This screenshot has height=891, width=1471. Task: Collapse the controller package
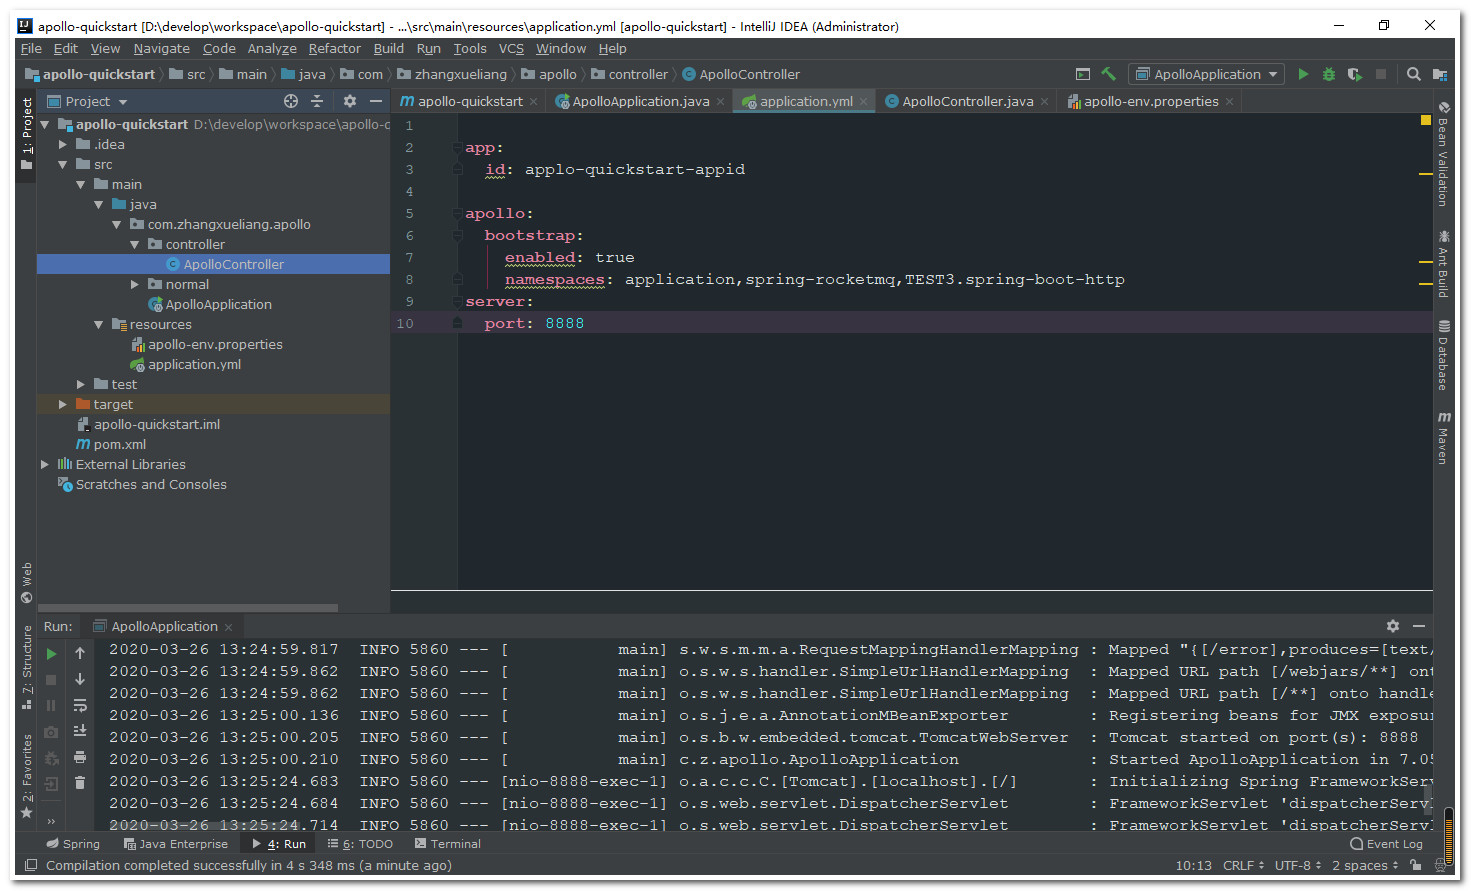click(x=135, y=244)
